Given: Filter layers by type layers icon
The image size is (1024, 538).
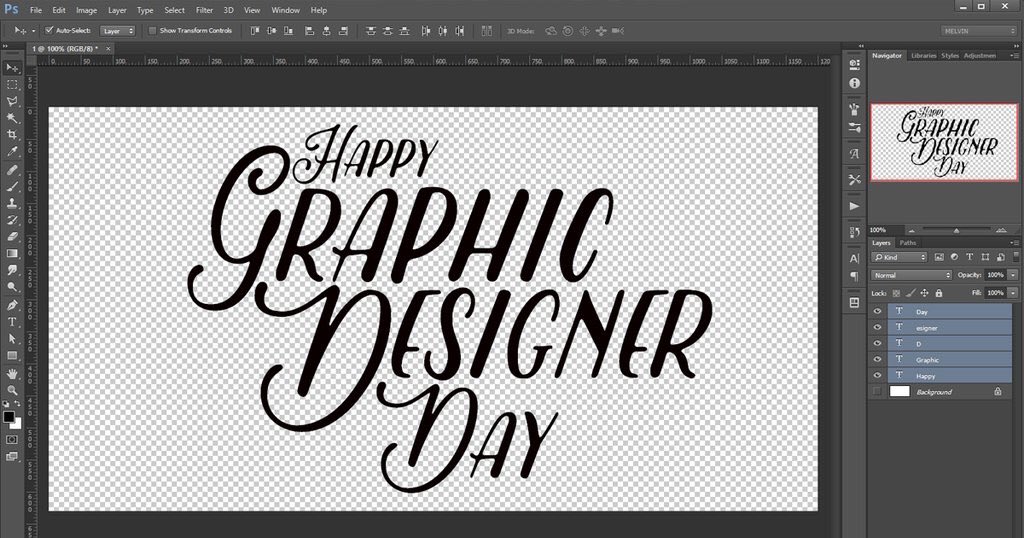Looking at the screenshot, I should (x=969, y=257).
